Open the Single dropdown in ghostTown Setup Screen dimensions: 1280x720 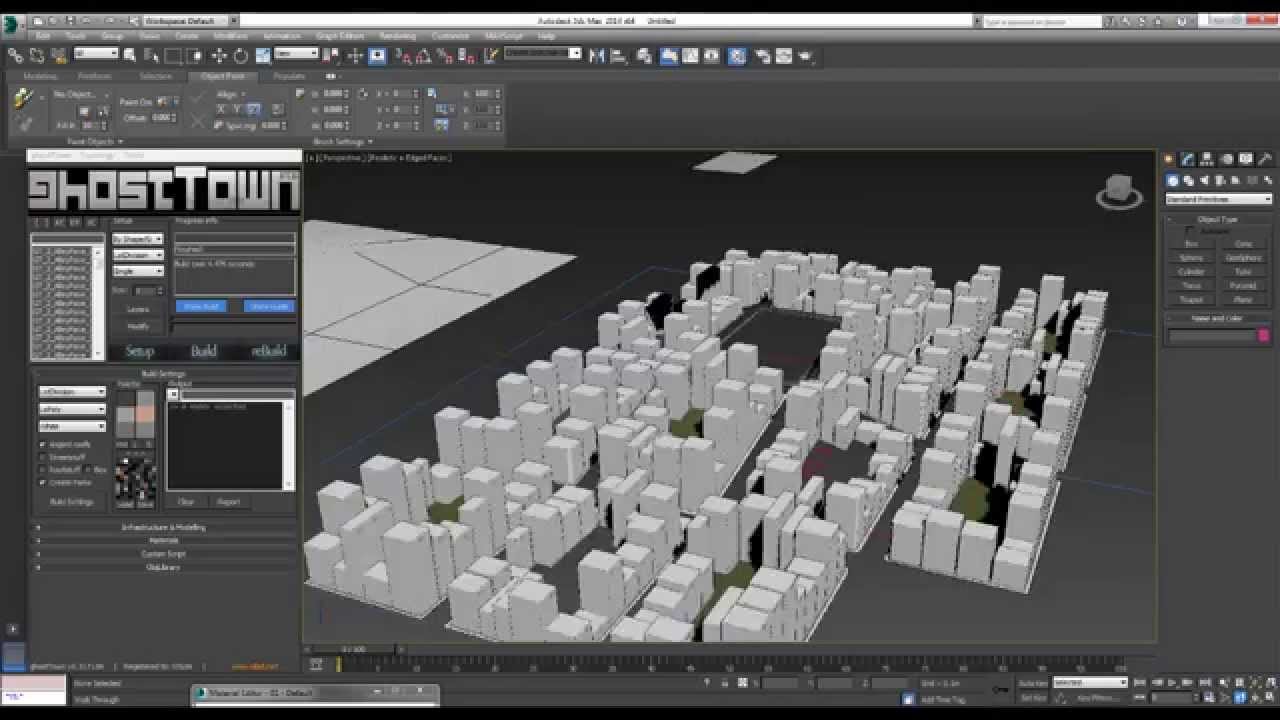(x=138, y=271)
